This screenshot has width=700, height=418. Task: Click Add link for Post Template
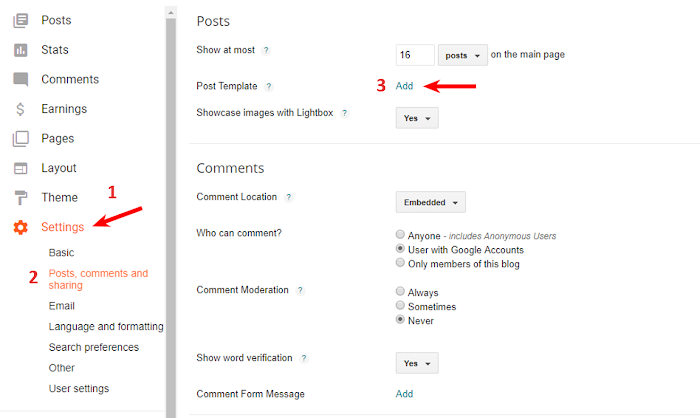coord(404,86)
